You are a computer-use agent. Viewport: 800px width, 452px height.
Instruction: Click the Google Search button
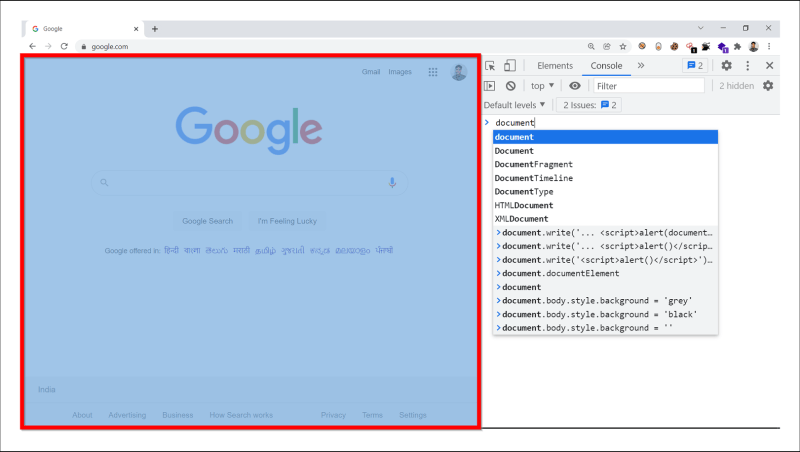pyautogui.click(x=208, y=221)
